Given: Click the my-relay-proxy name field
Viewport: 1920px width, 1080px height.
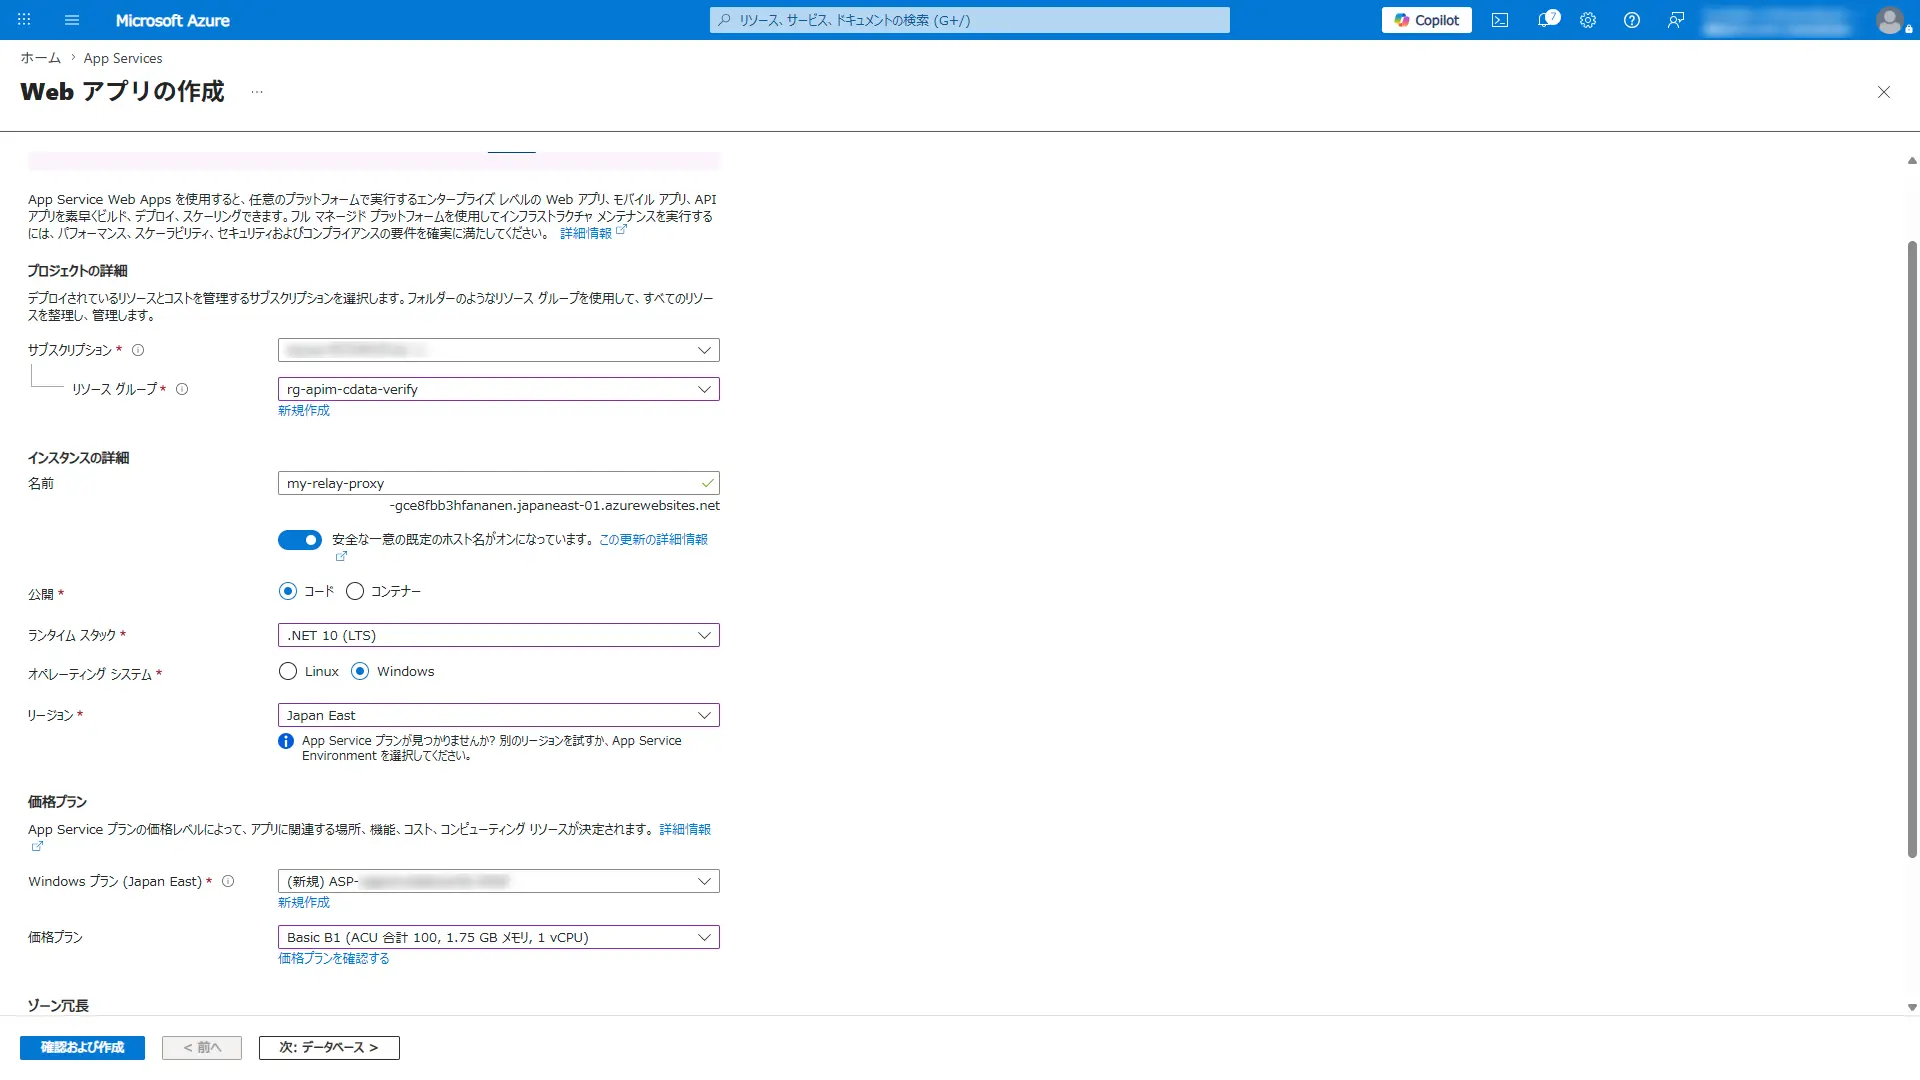Looking at the screenshot, I should click(x=498, y=483).
